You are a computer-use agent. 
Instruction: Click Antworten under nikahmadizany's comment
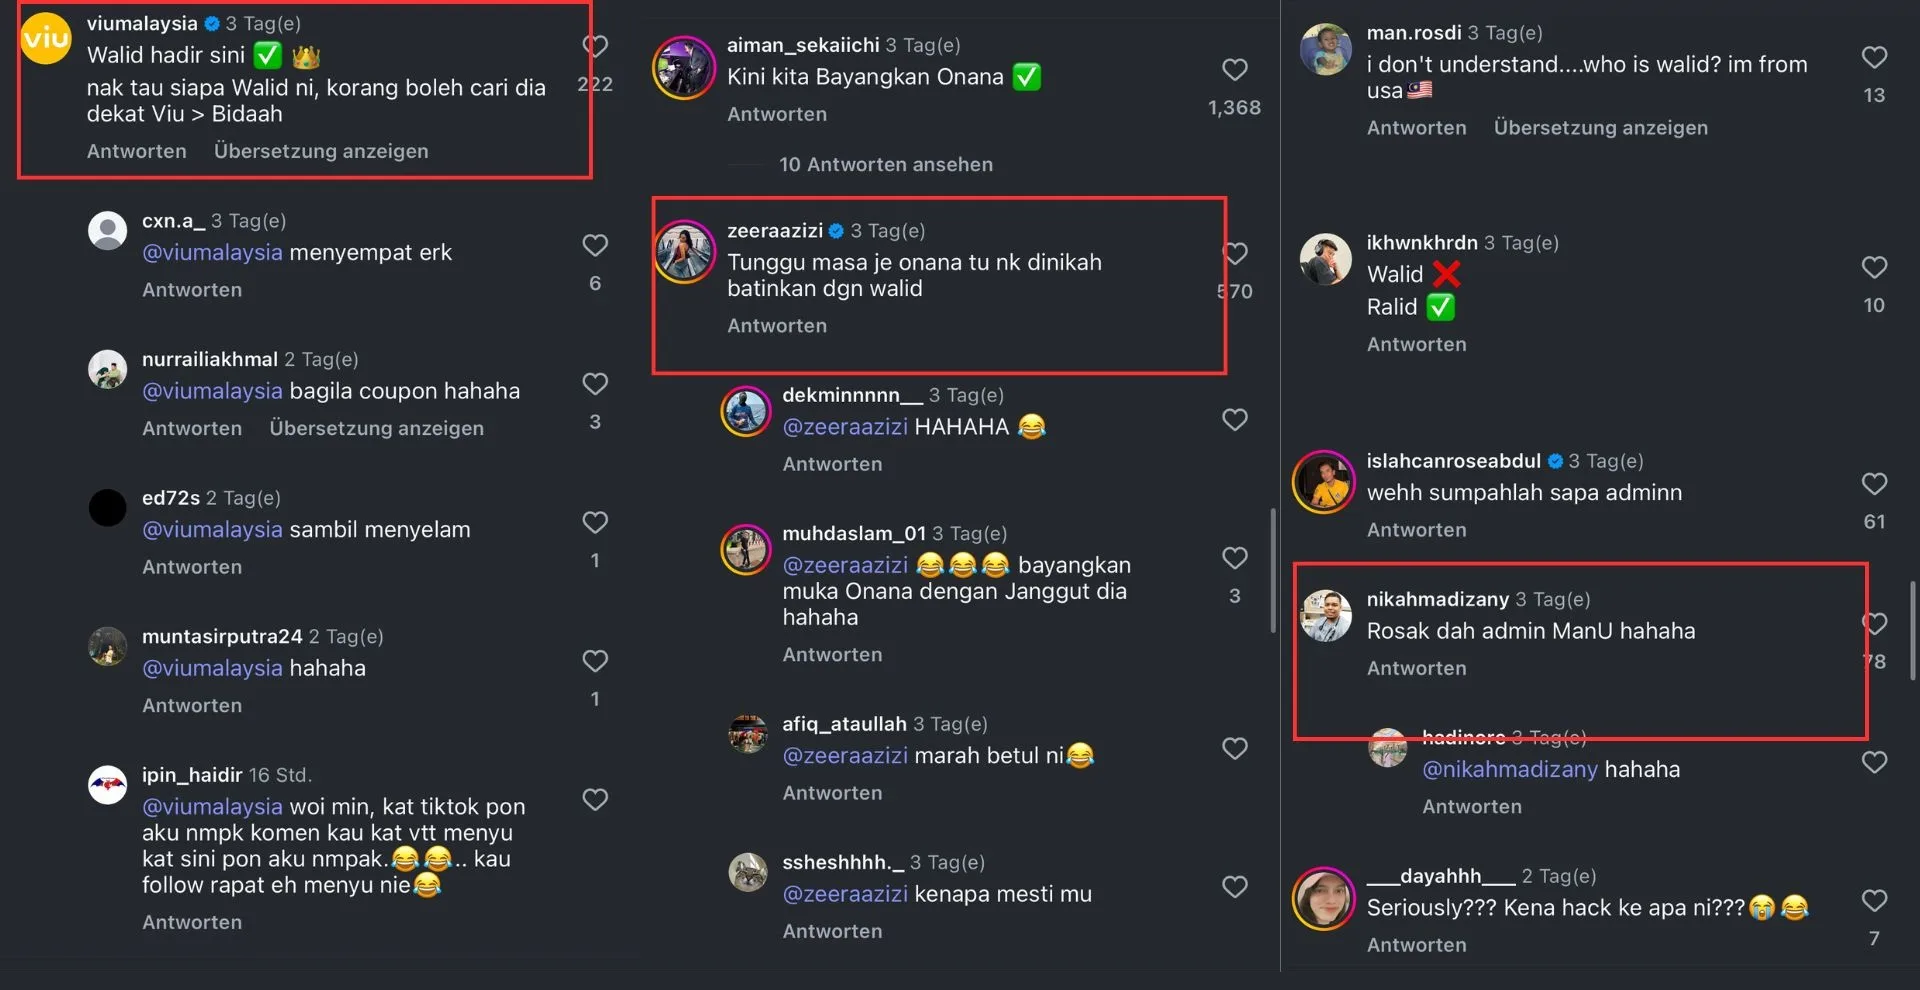(x=1416, y=668)
